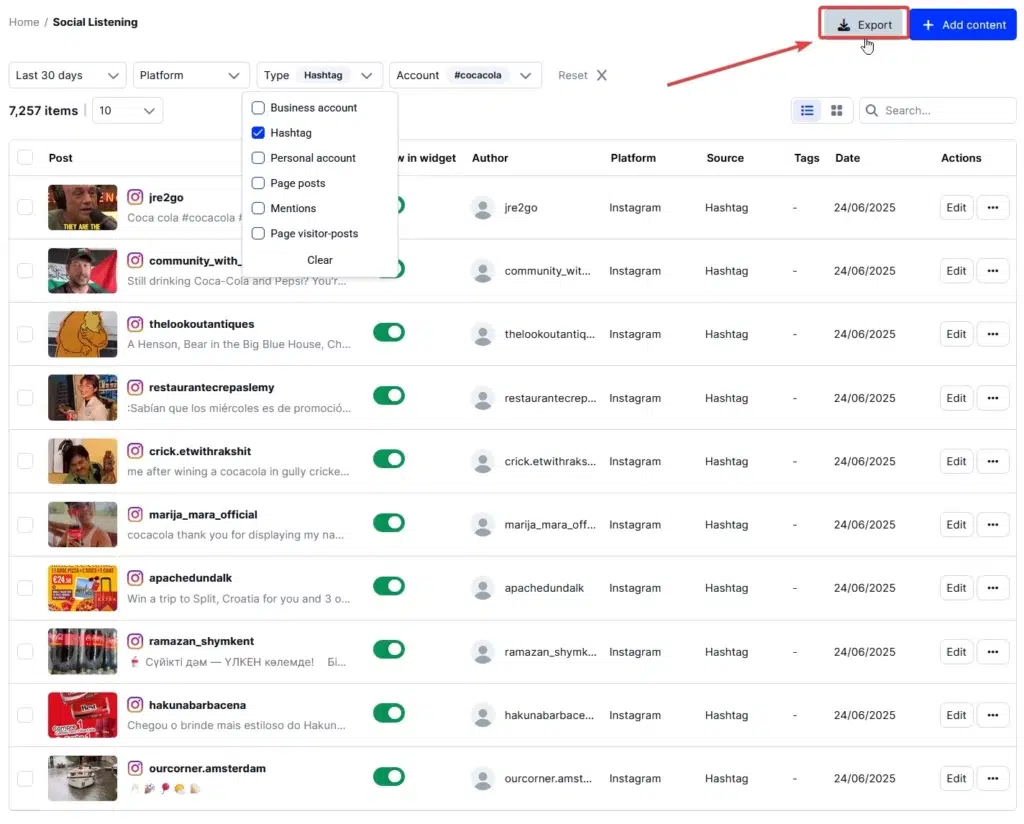Viewport: 1024px width, 824px height.
Task: Toggle show in widget for crick.etwithrakshit
Action: tap(389, 459)
